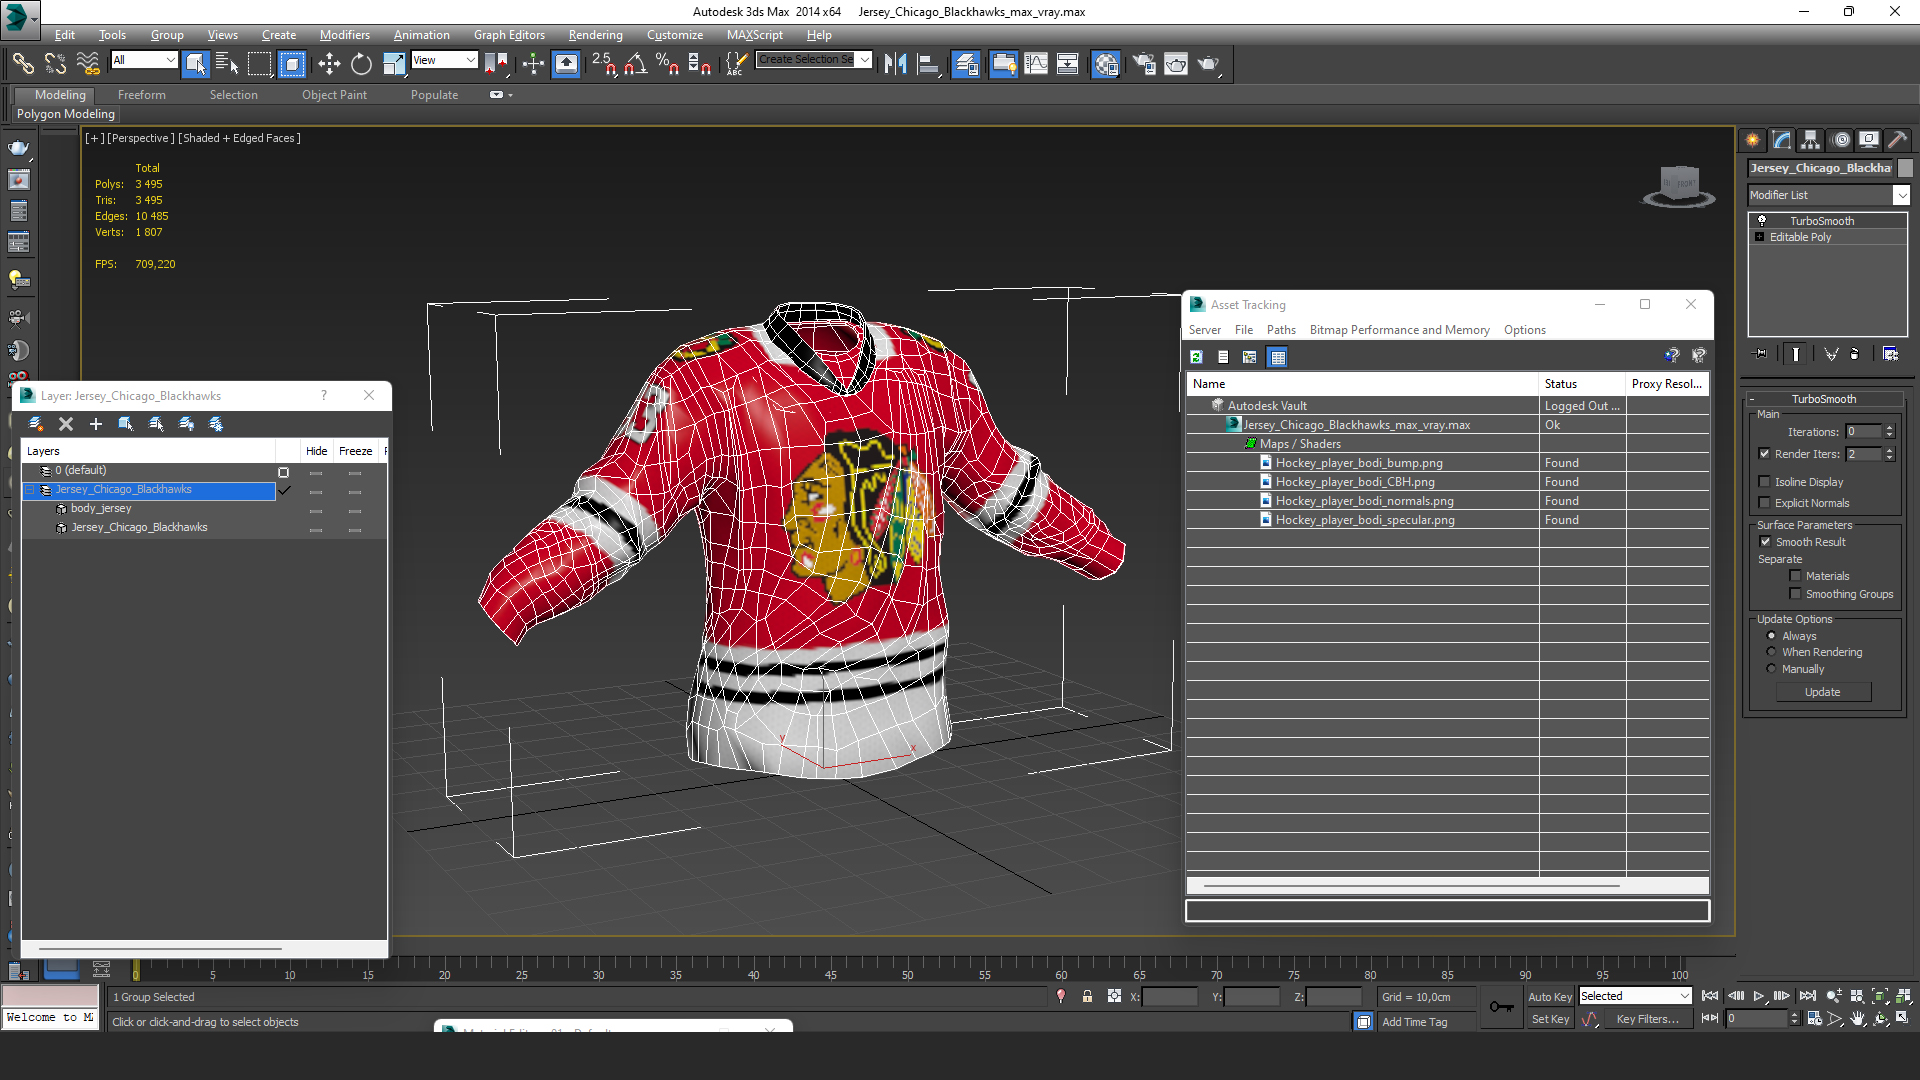The height and width of the screenshot is (1080, 1920).
Task: Choose the Select and Scale tool
Action: [394, 64]
